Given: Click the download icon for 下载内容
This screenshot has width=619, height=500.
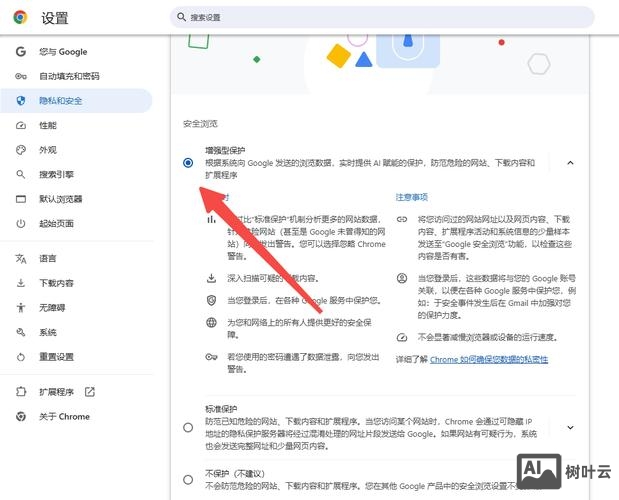Looking at the screenshot, I should tap(21, 283).
